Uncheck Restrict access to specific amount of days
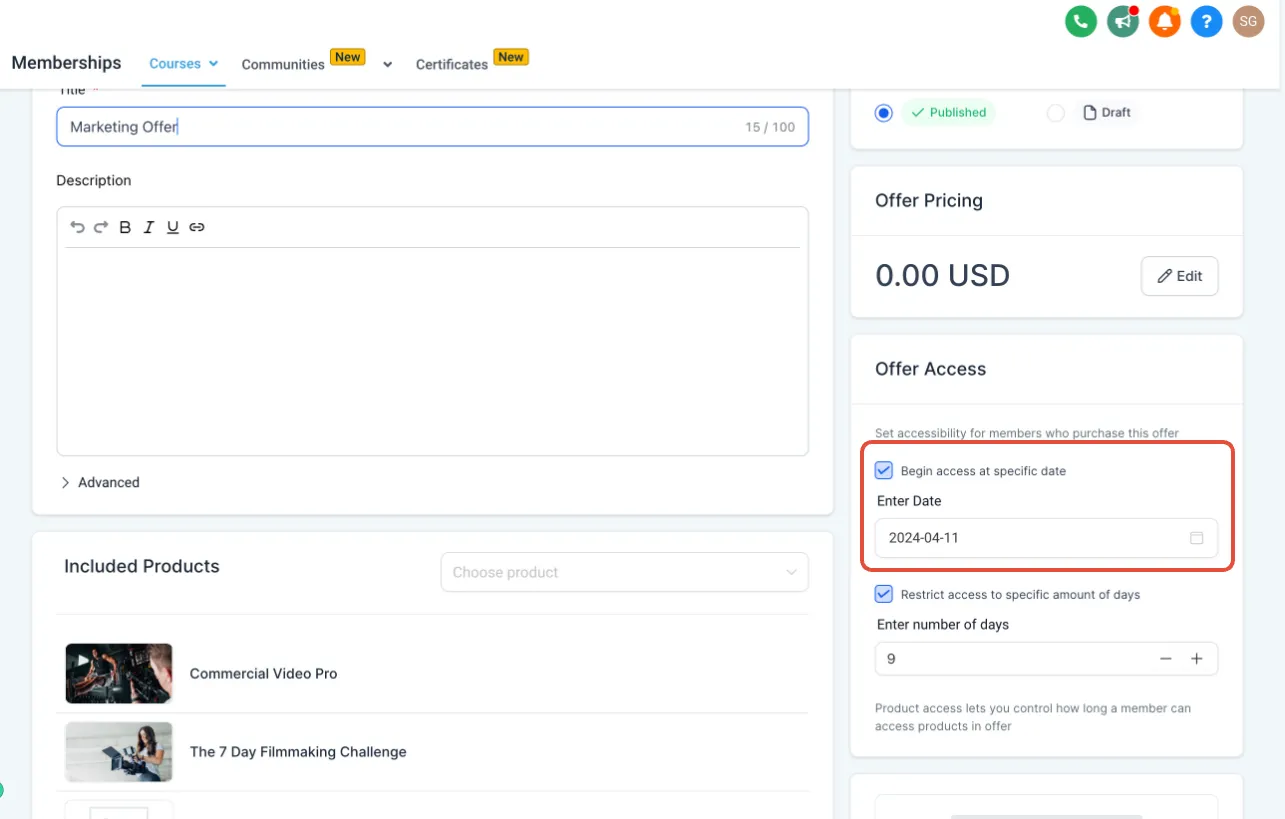Viewport: 1285px width, 819px height. pyautogui.click(x=884, y=594)
